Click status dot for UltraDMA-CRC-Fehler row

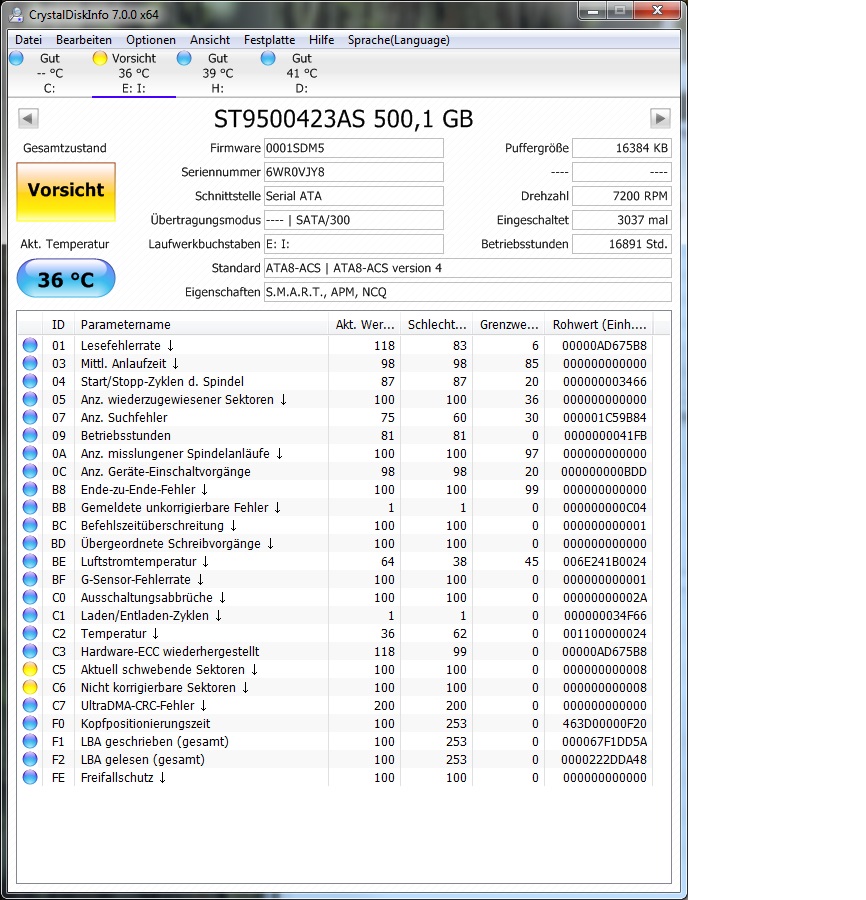pos(30,705)
